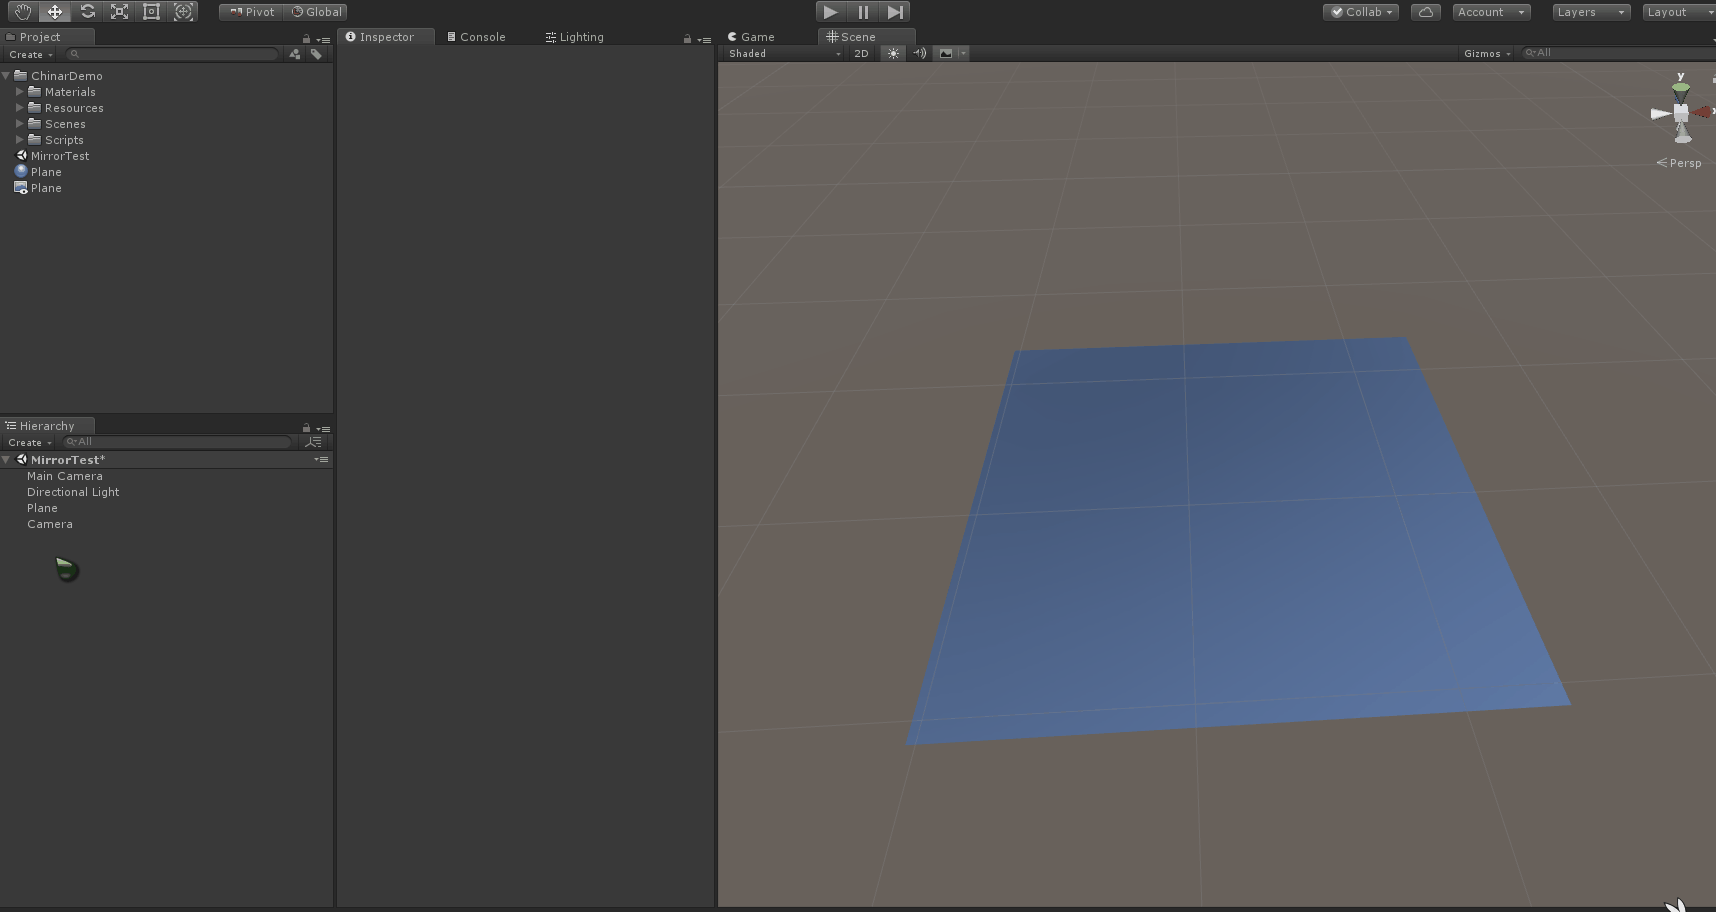Open the Layers dropdown
The width and height of the screenshot is (1716, 912).
[x=1589, y=12]
